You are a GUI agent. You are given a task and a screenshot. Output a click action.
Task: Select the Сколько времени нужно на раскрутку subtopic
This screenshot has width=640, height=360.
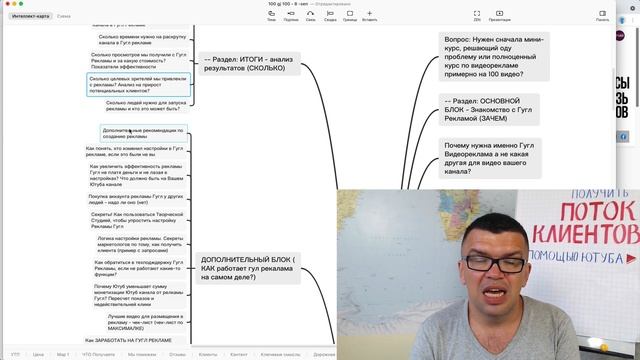pos(142,40)
